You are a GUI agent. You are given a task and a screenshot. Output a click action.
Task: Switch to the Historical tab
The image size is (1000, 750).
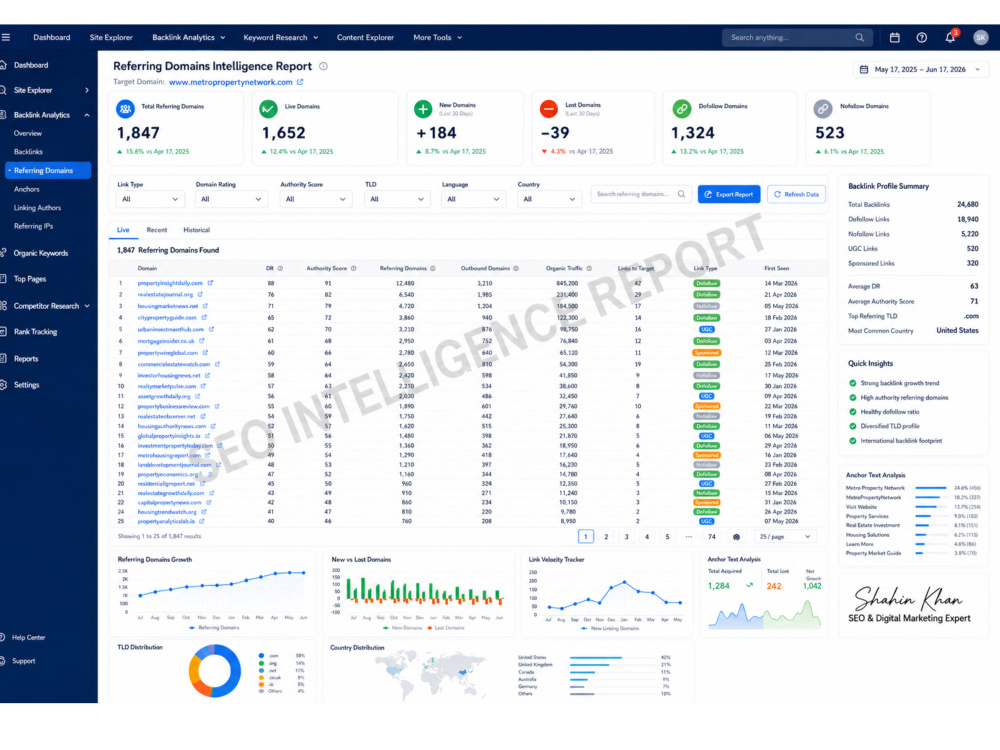(196, 230)
